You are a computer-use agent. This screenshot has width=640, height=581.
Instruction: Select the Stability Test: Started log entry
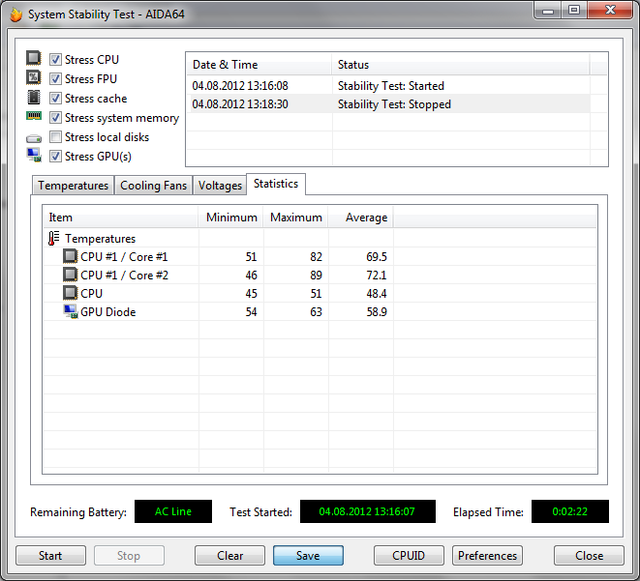391,86
